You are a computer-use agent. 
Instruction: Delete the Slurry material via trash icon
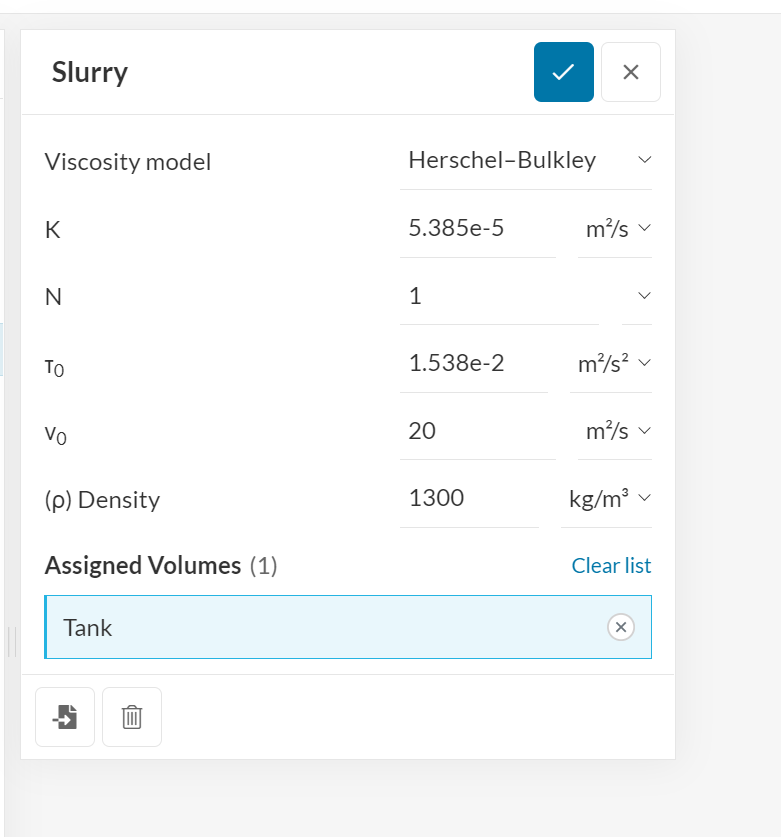point(132,717)
